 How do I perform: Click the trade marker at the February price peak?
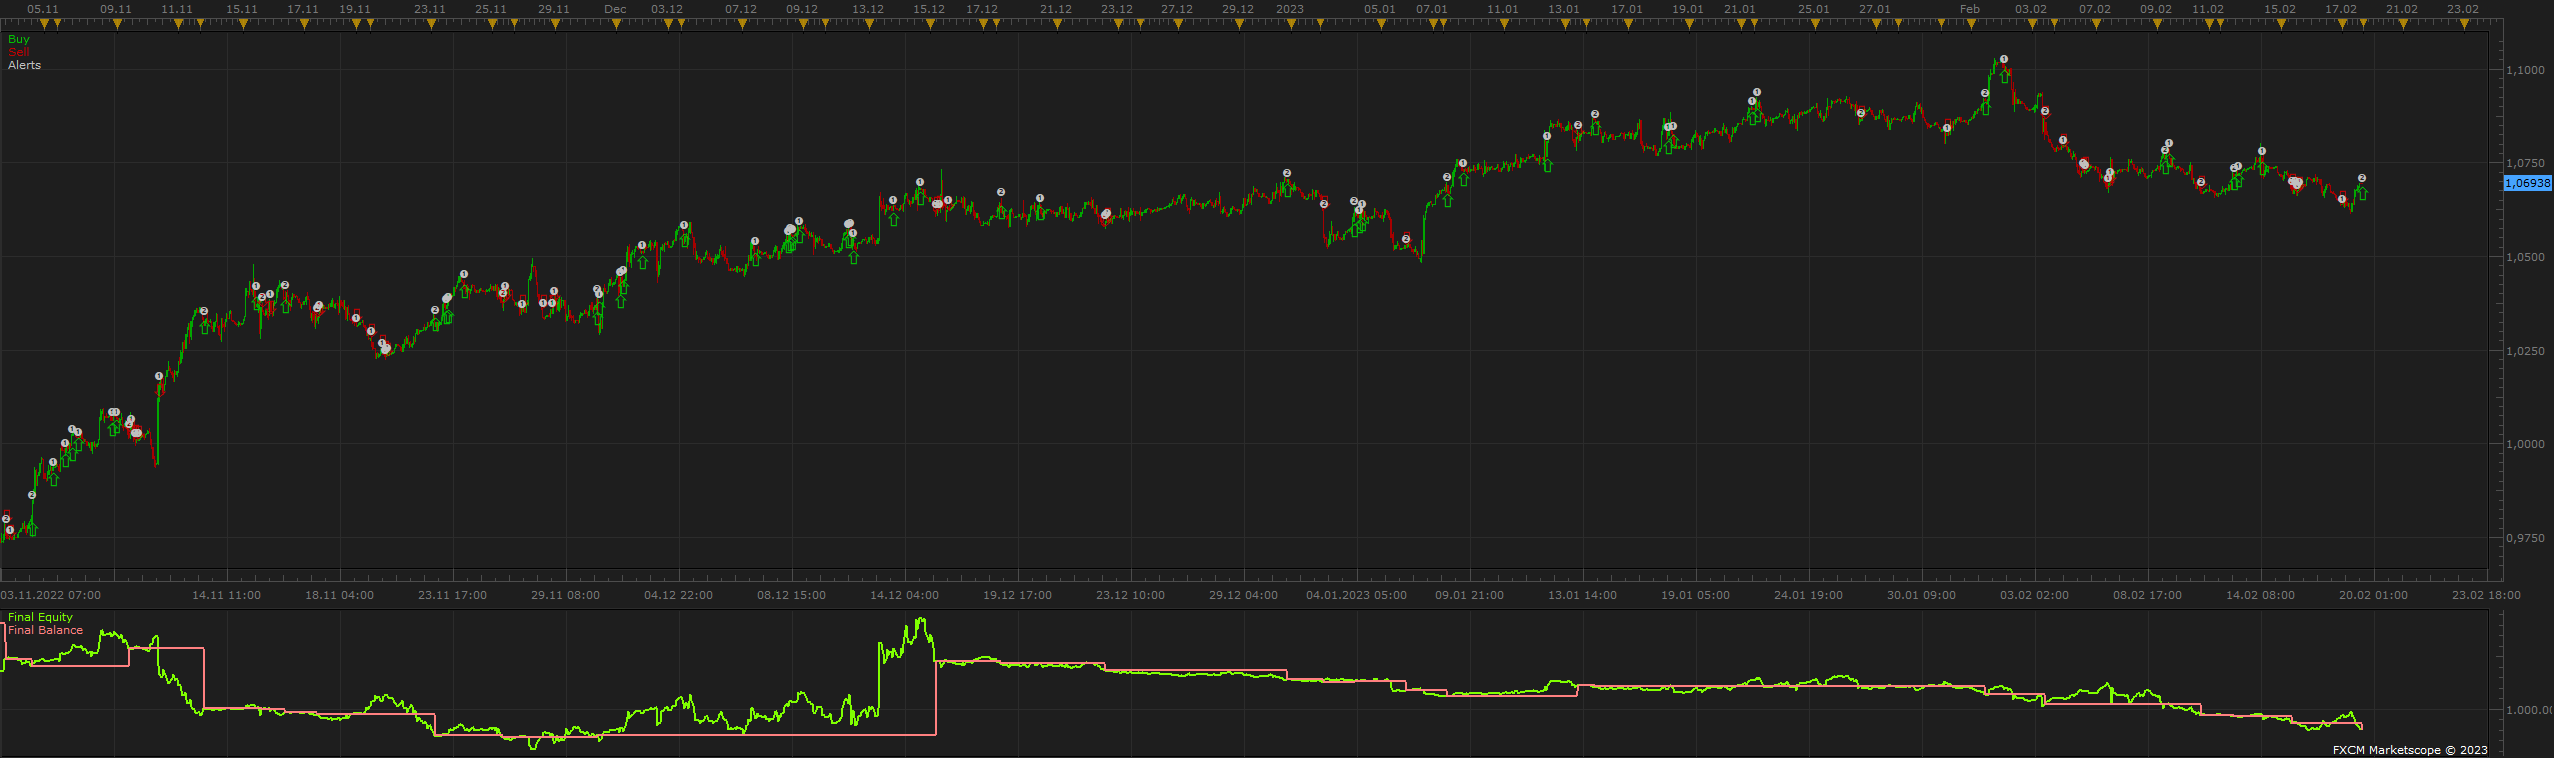click(x=2004, y=59)
